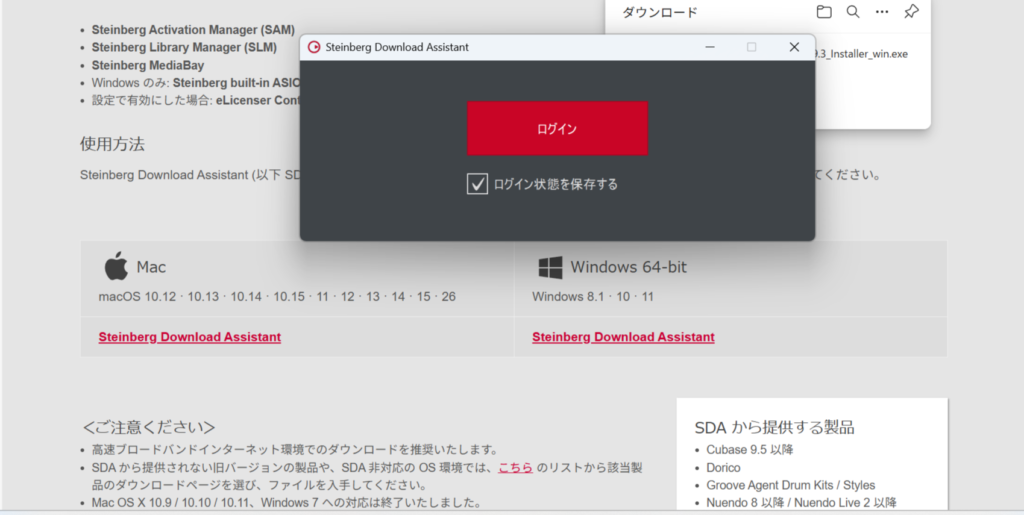Close the Steinberg Download Assistant window
The image size is (1024, 515).
[794, 47]
